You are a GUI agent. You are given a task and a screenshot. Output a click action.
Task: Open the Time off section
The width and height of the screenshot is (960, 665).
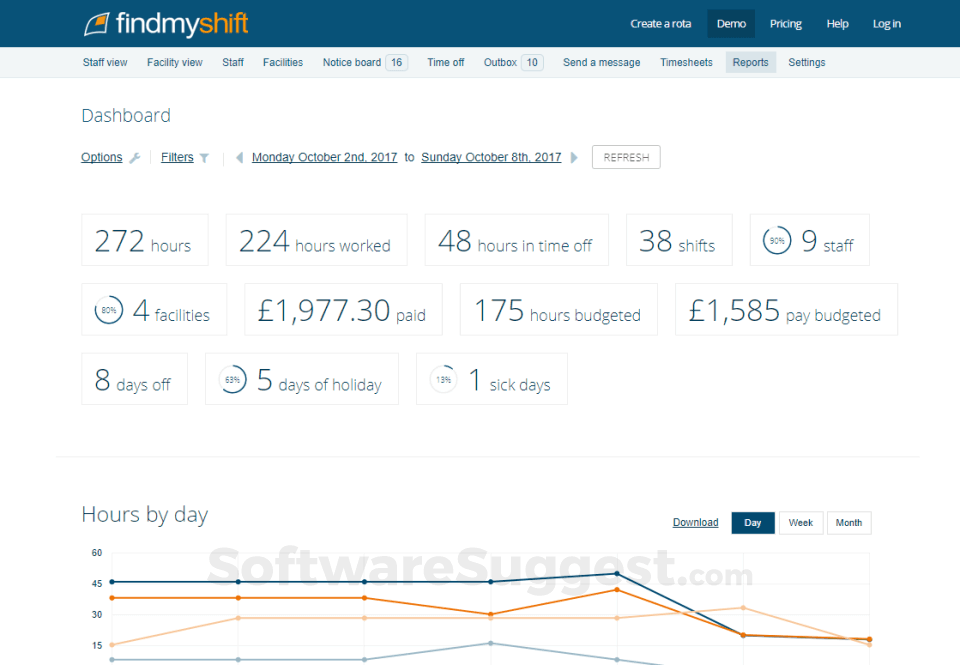click(x=445, y=62)
